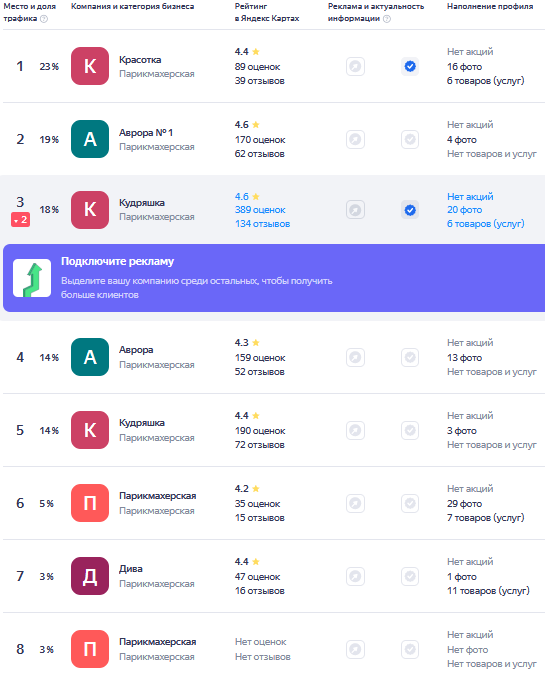The width and height of the screenshot is (545, 680).
Task: Click the 'Нет акций' blue link in Кудряшка row
Action: pyautogui.click(x=470, y=196)
